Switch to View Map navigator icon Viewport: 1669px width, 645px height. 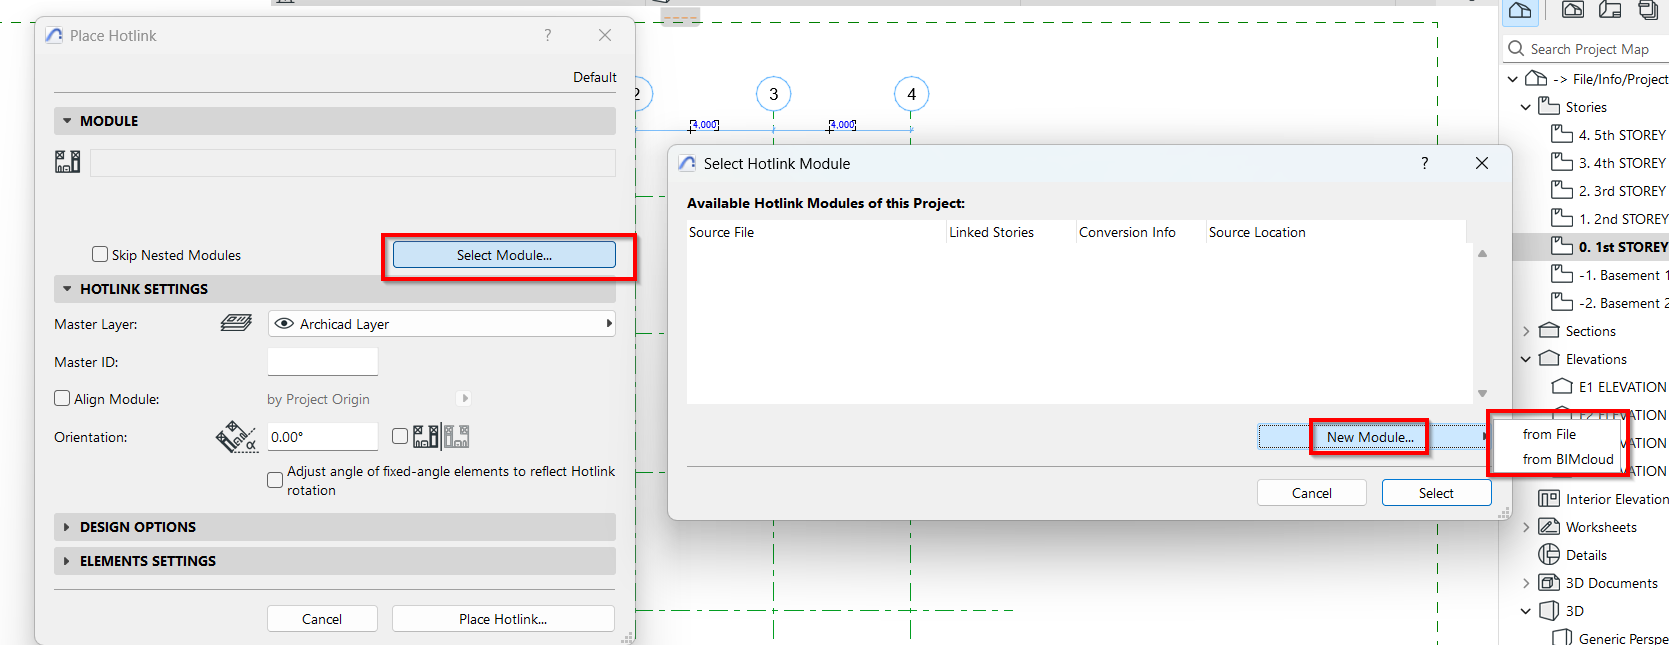(x=1573, y=10)
